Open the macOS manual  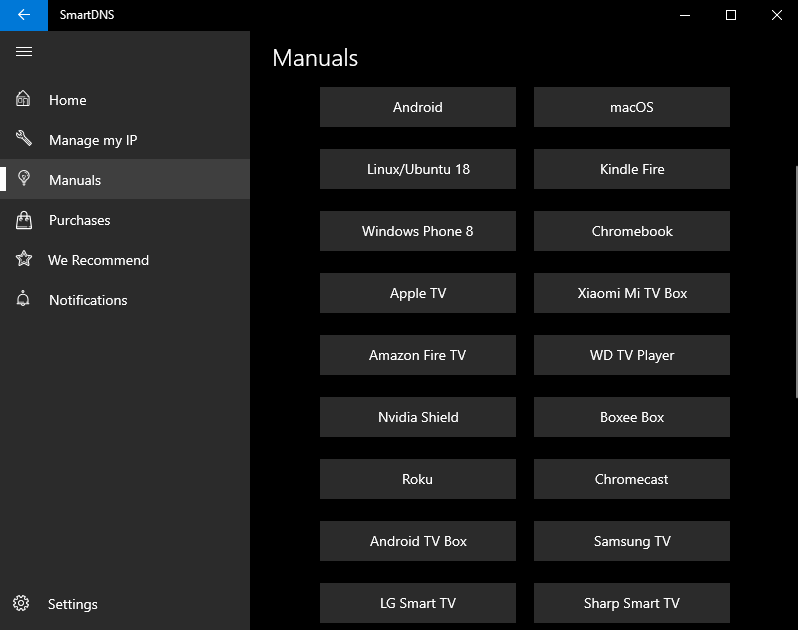point(632,107)
